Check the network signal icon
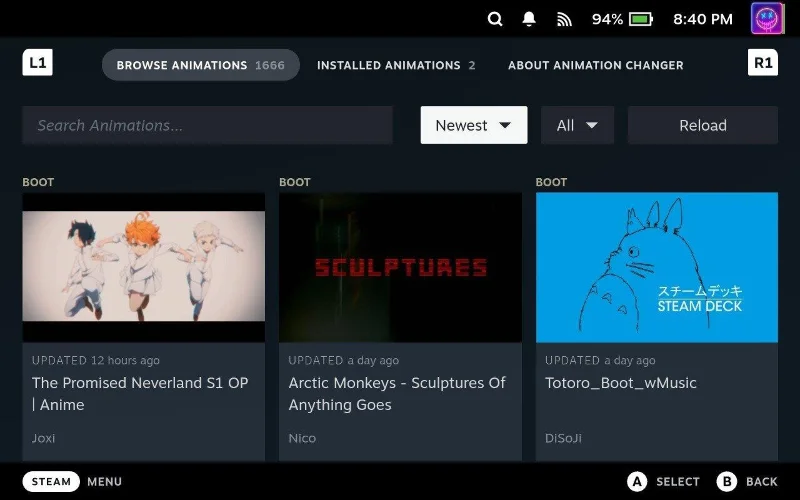This screenshot has height=500, width=800. 564,19
